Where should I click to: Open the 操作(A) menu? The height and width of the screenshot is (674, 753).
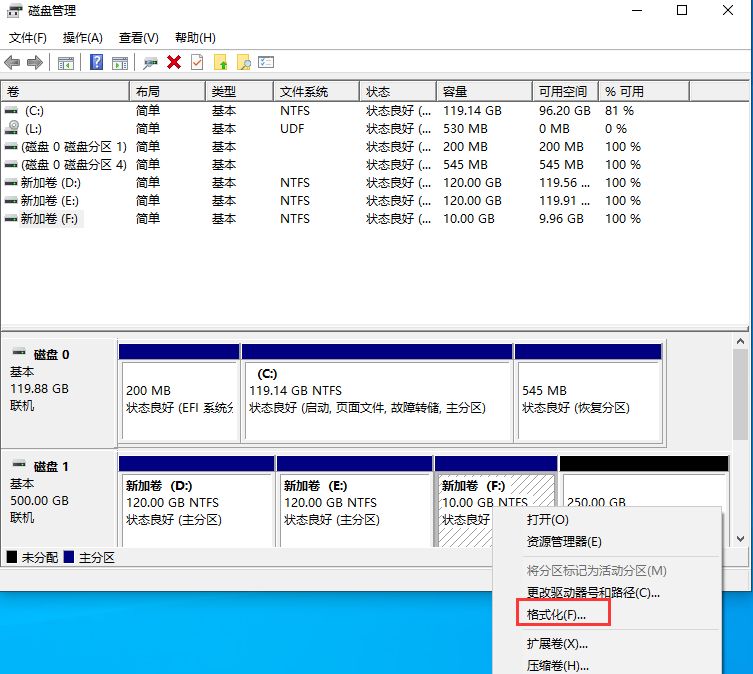coord(82,38)
